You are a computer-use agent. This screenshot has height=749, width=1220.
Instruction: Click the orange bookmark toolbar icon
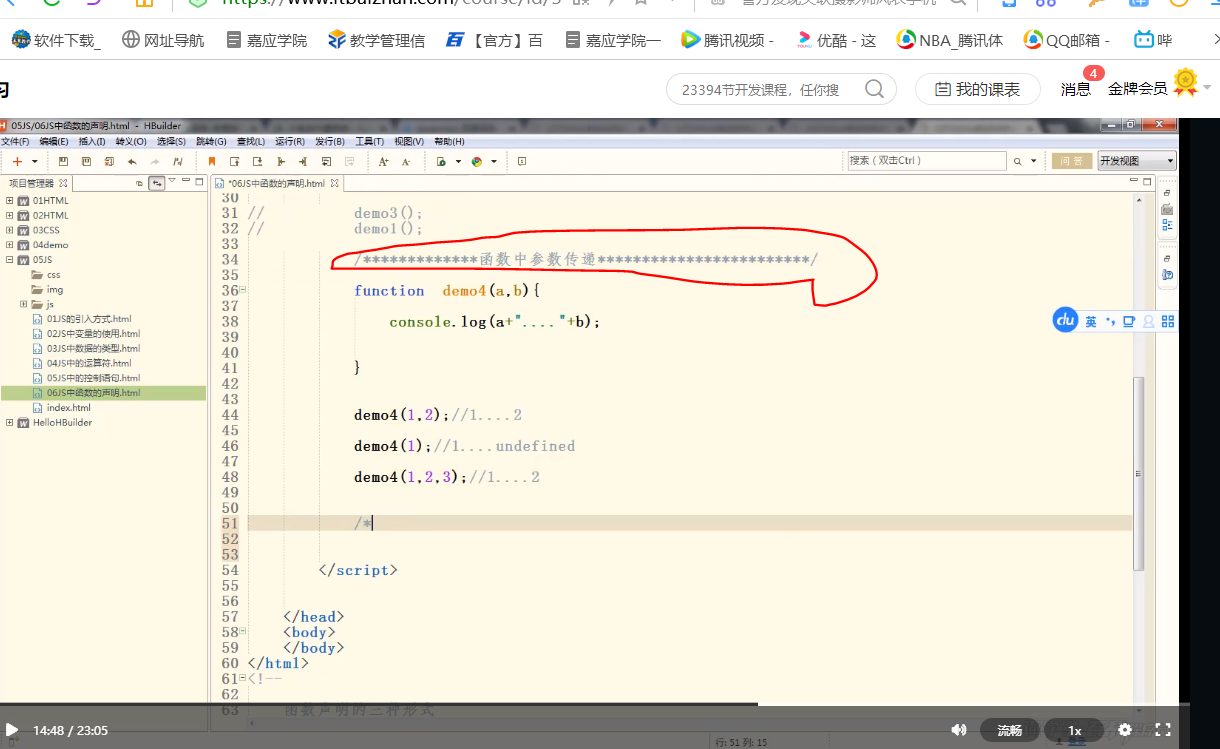click(211, 161)
